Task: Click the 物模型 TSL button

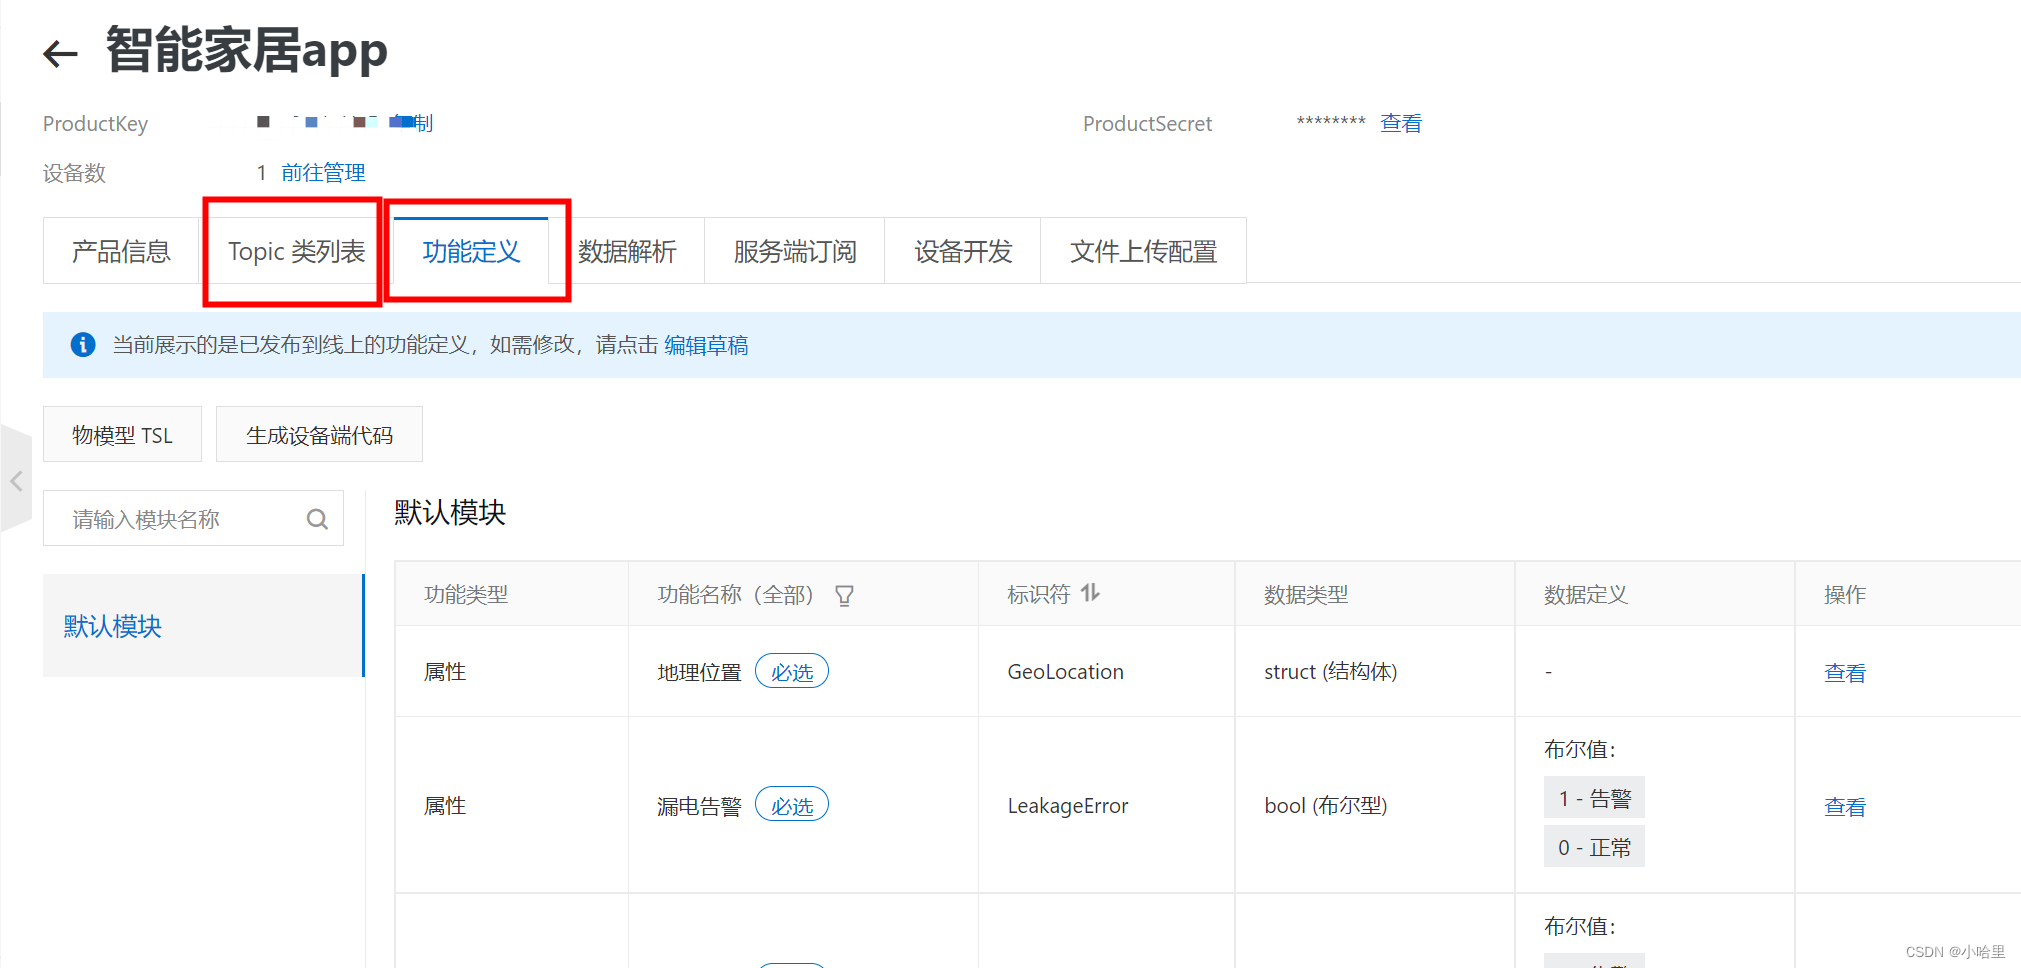Action: coord(122,435)
